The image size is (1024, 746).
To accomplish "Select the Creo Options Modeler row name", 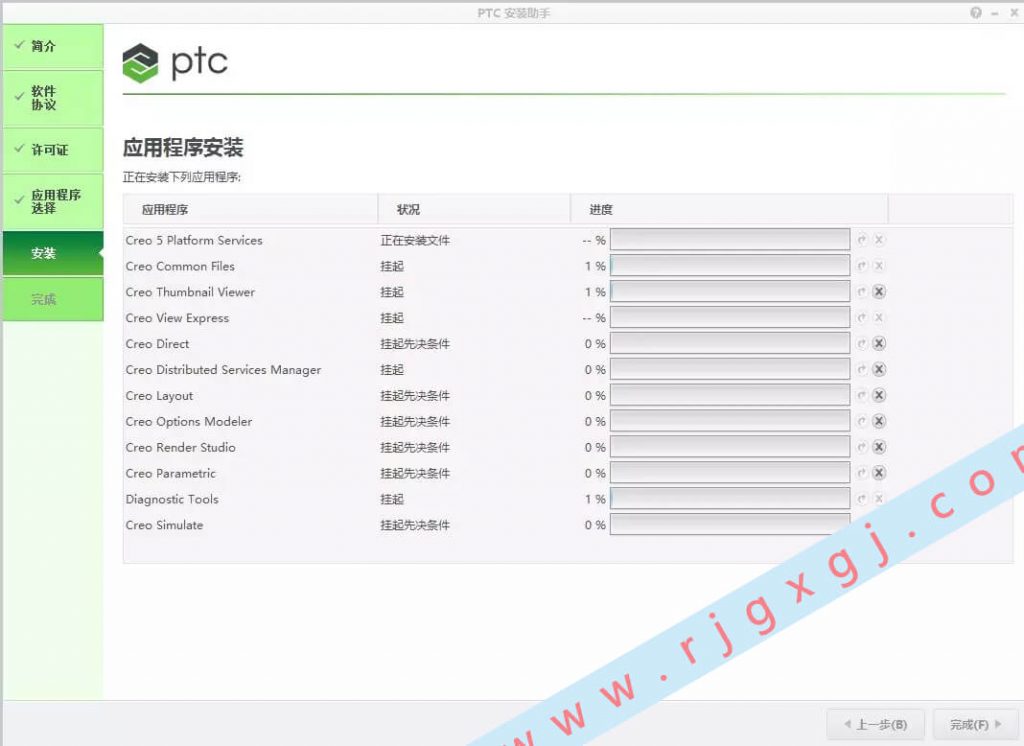I will pyautogui.click(x=189, y=421).
